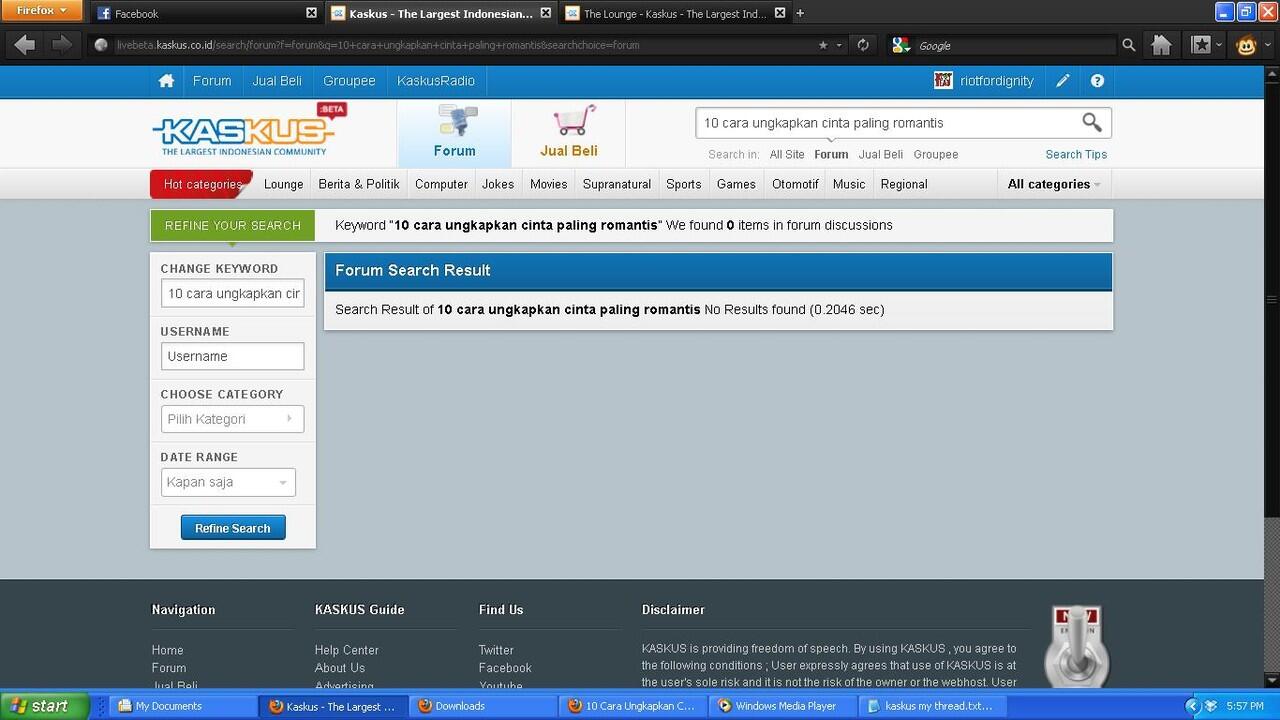Open Firefox home page icon

[1161, 45]
